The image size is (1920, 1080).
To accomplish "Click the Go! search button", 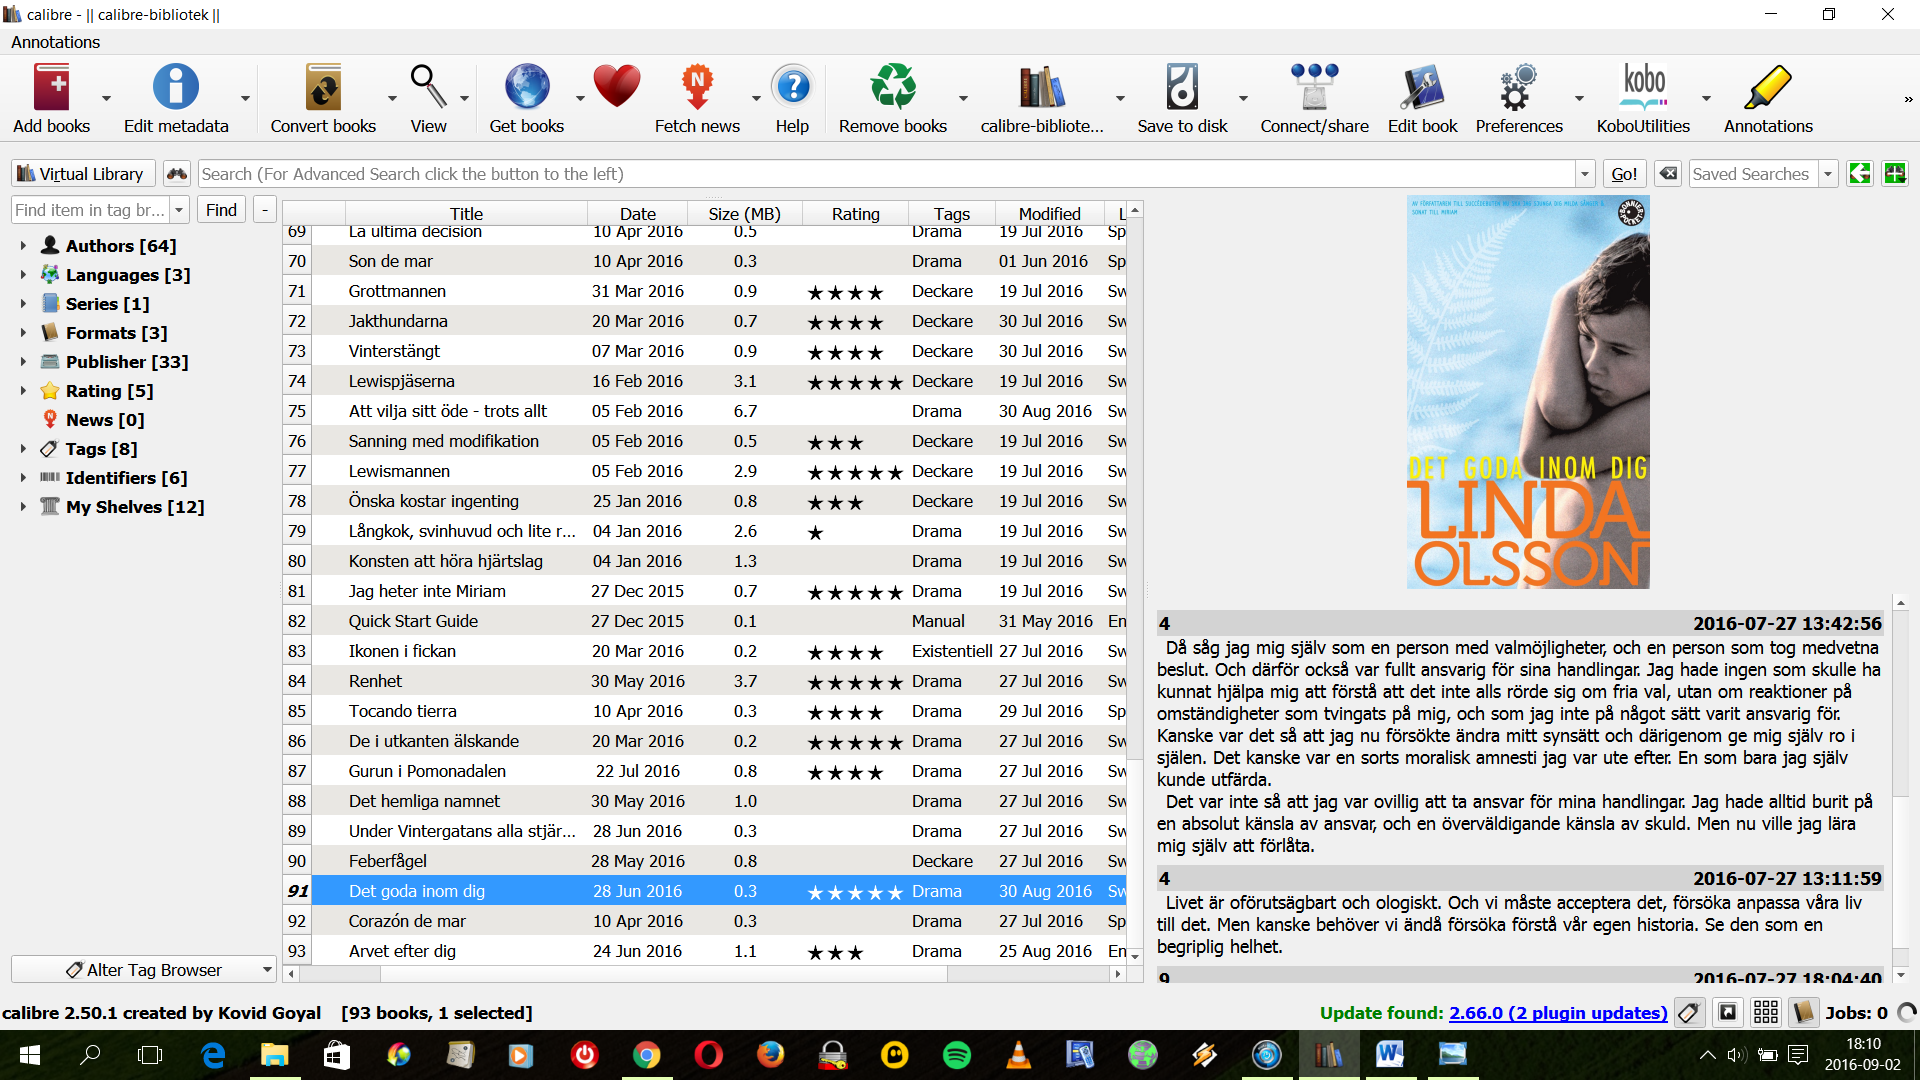I will [1624, 174].
